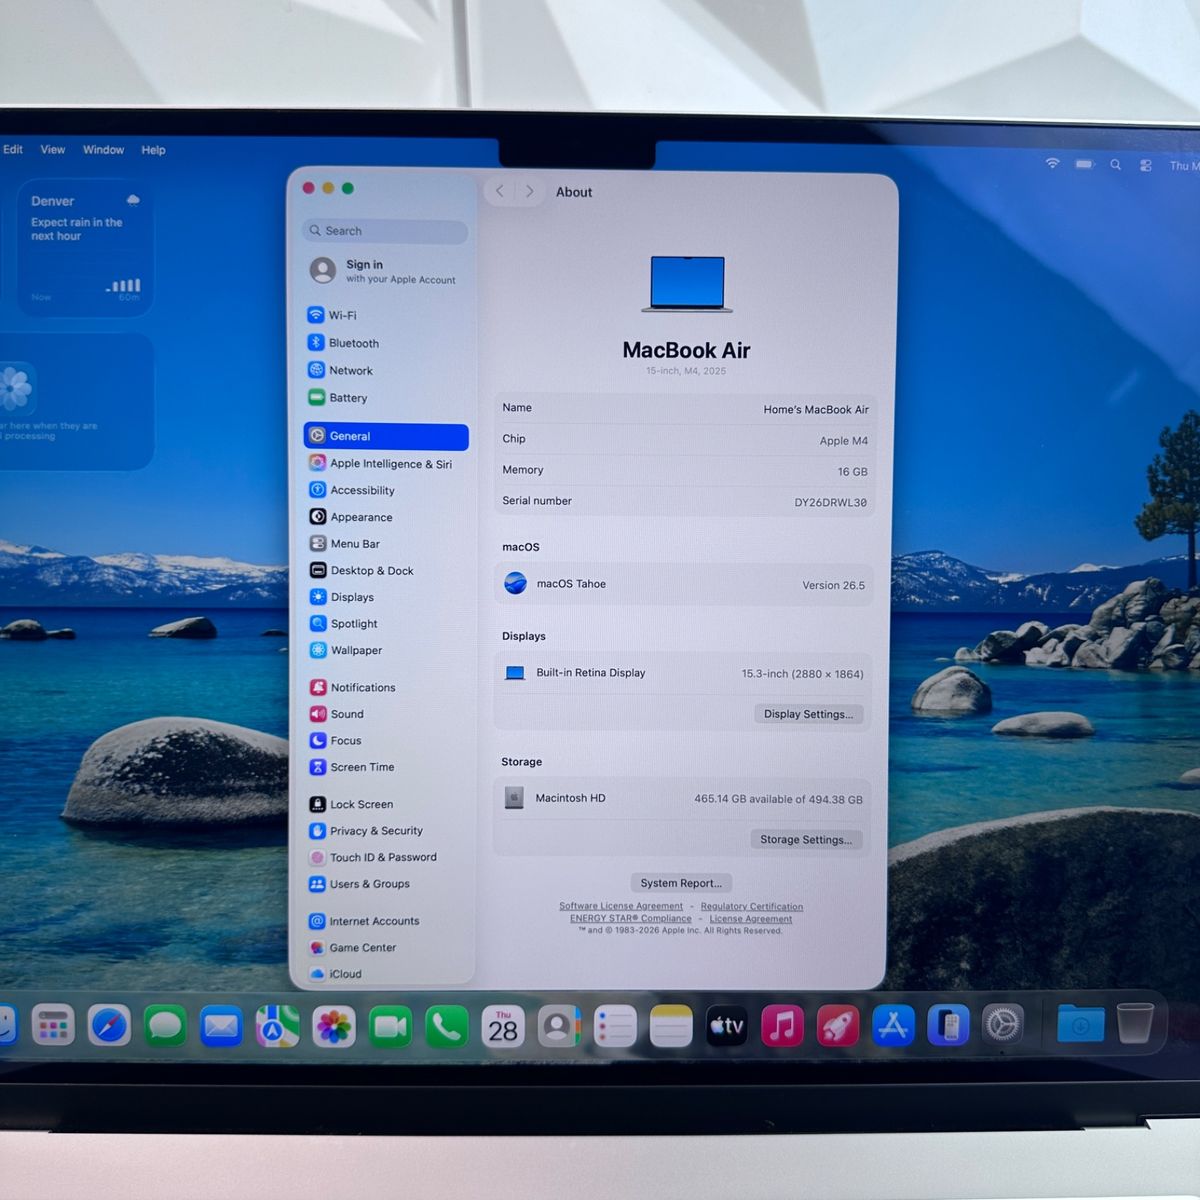Click the macOS Tahoe row
This screenshot has width=1200, height=1200.
684,584
